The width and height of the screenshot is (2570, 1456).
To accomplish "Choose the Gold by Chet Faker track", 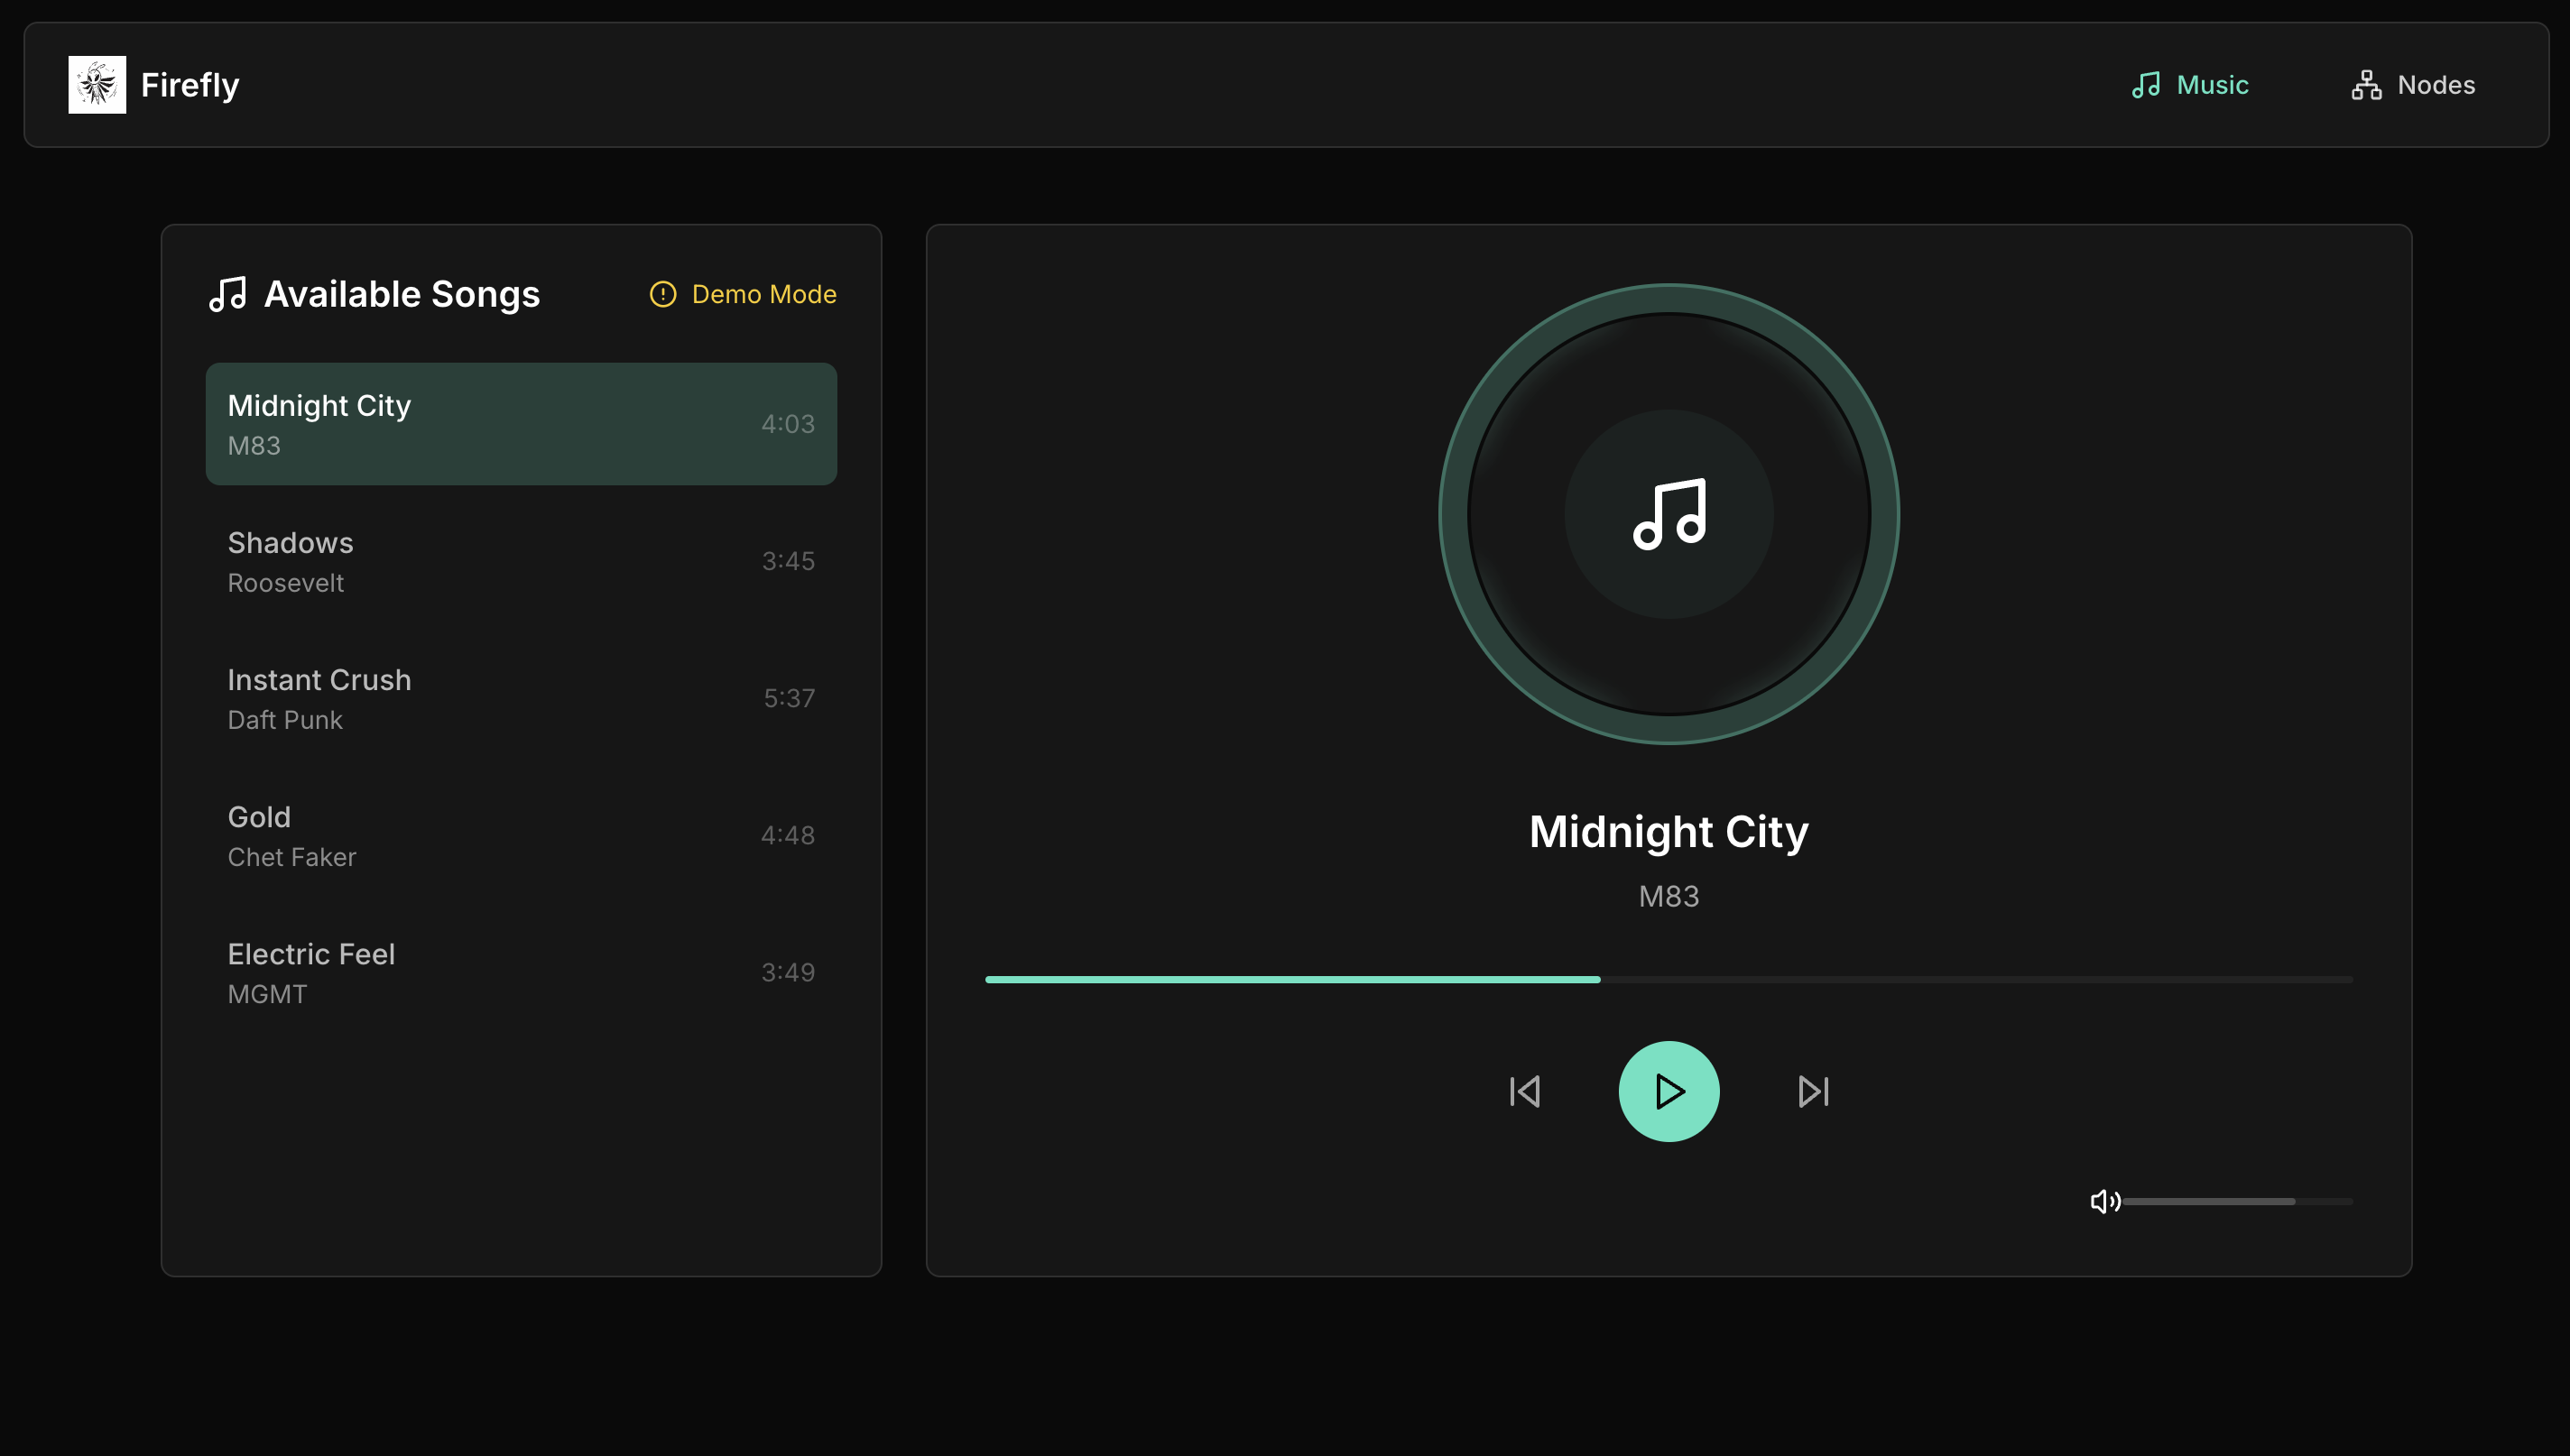I will click(x=521, y=835).
